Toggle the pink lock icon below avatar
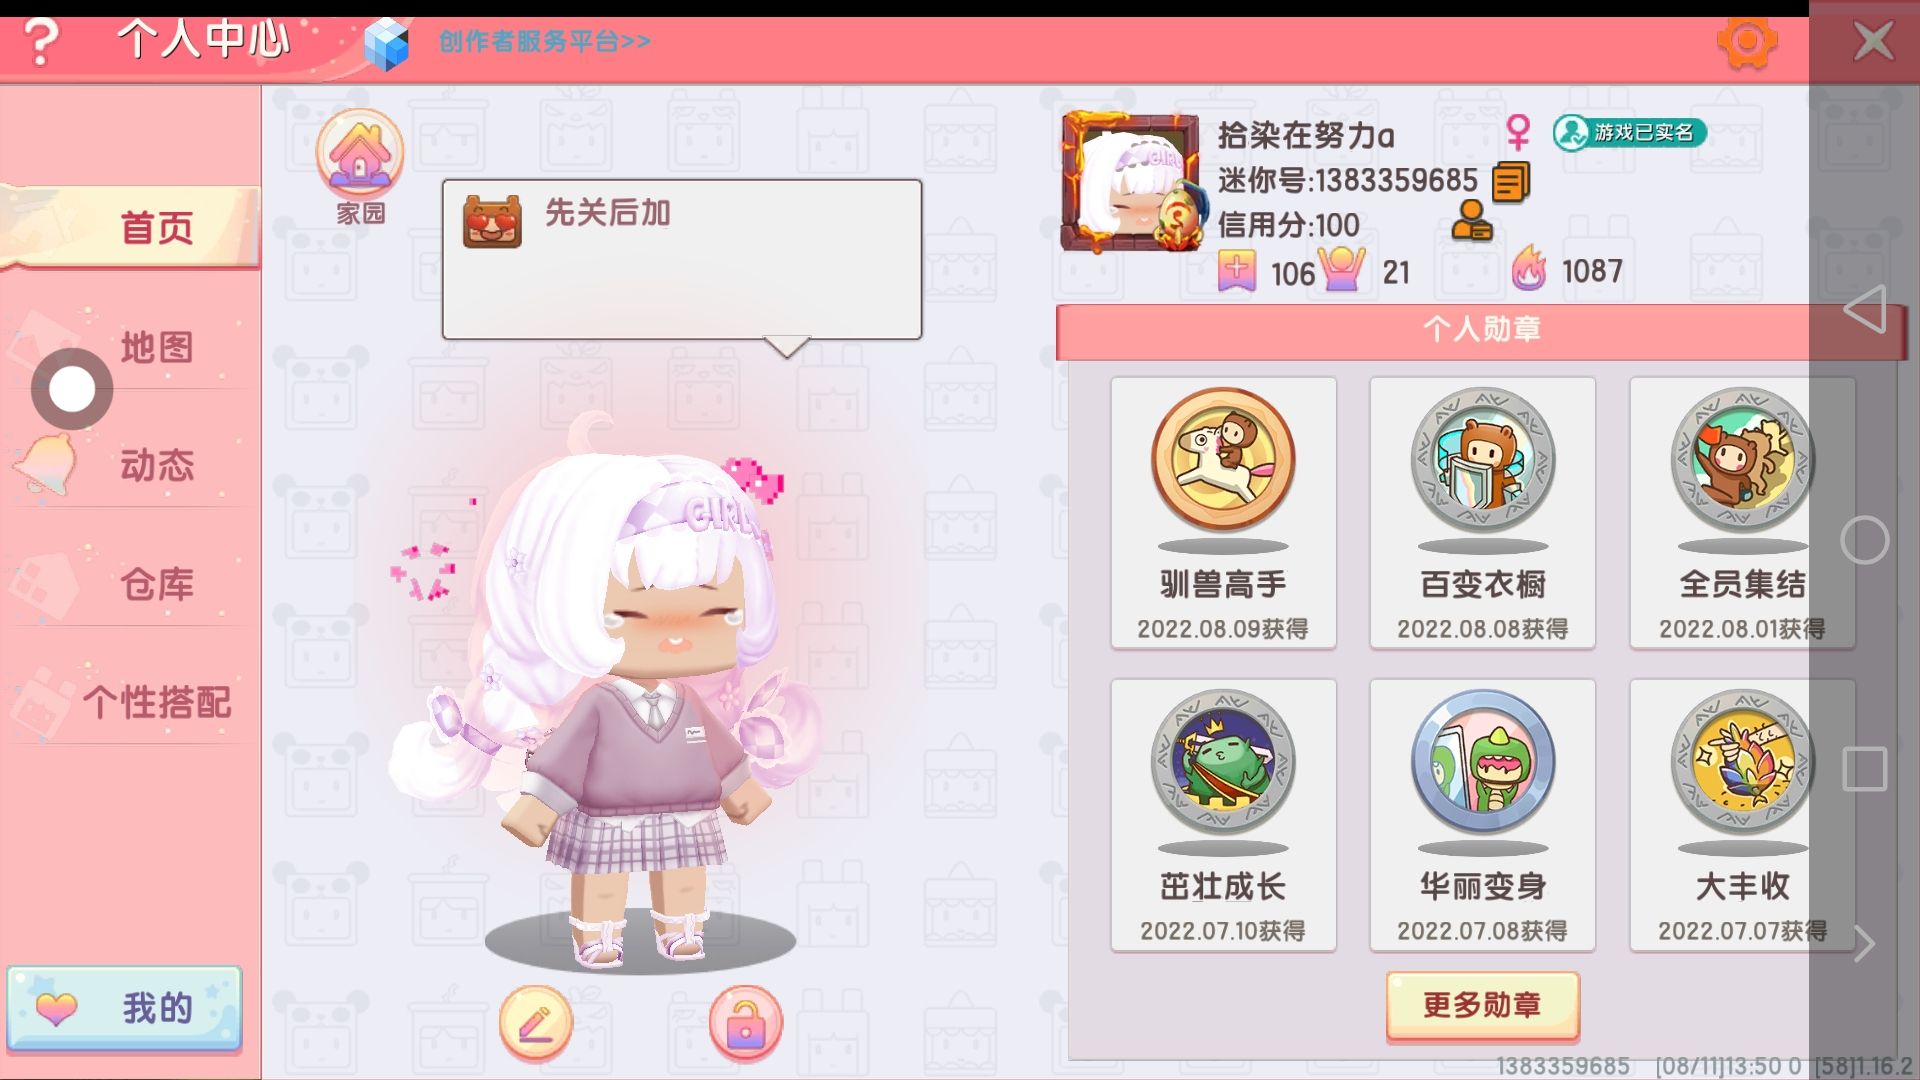Screen dimensions: 1920x1080 [745, 1023]
